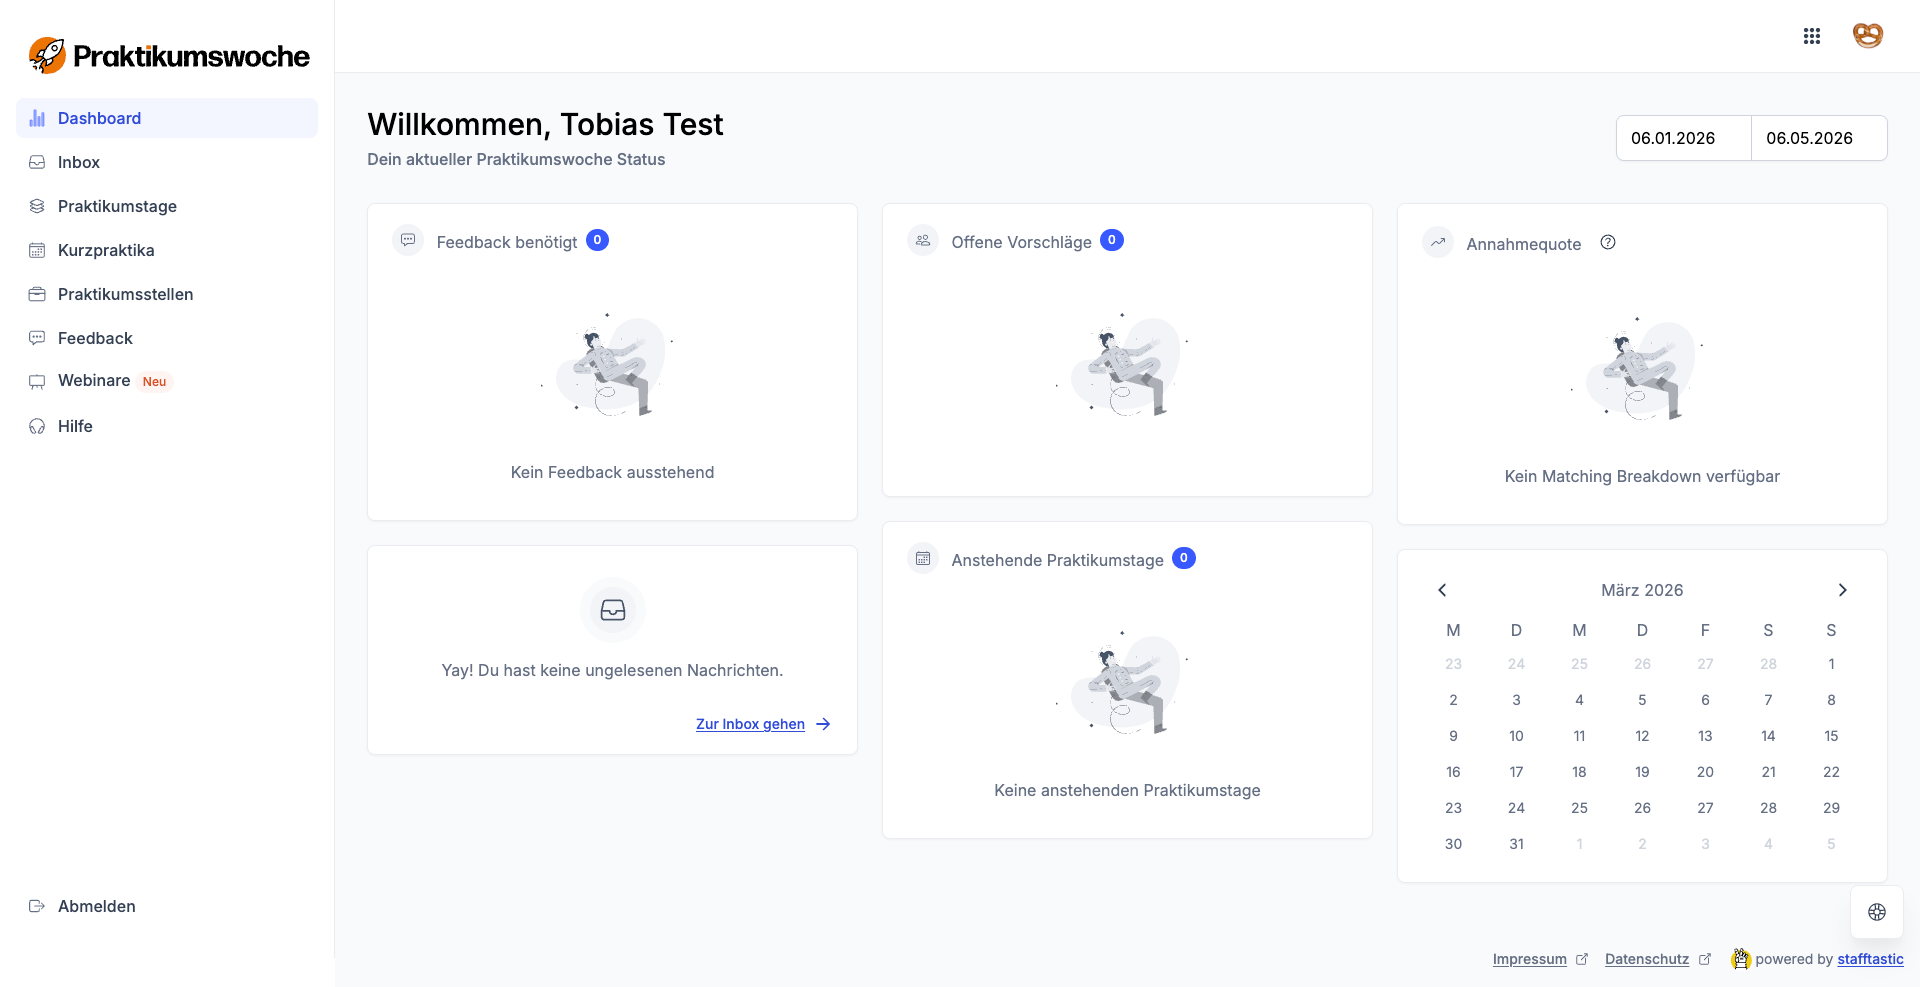Open Webinare in the sidebar
The image size is (1920, 987).
click(x=94, y=381)
